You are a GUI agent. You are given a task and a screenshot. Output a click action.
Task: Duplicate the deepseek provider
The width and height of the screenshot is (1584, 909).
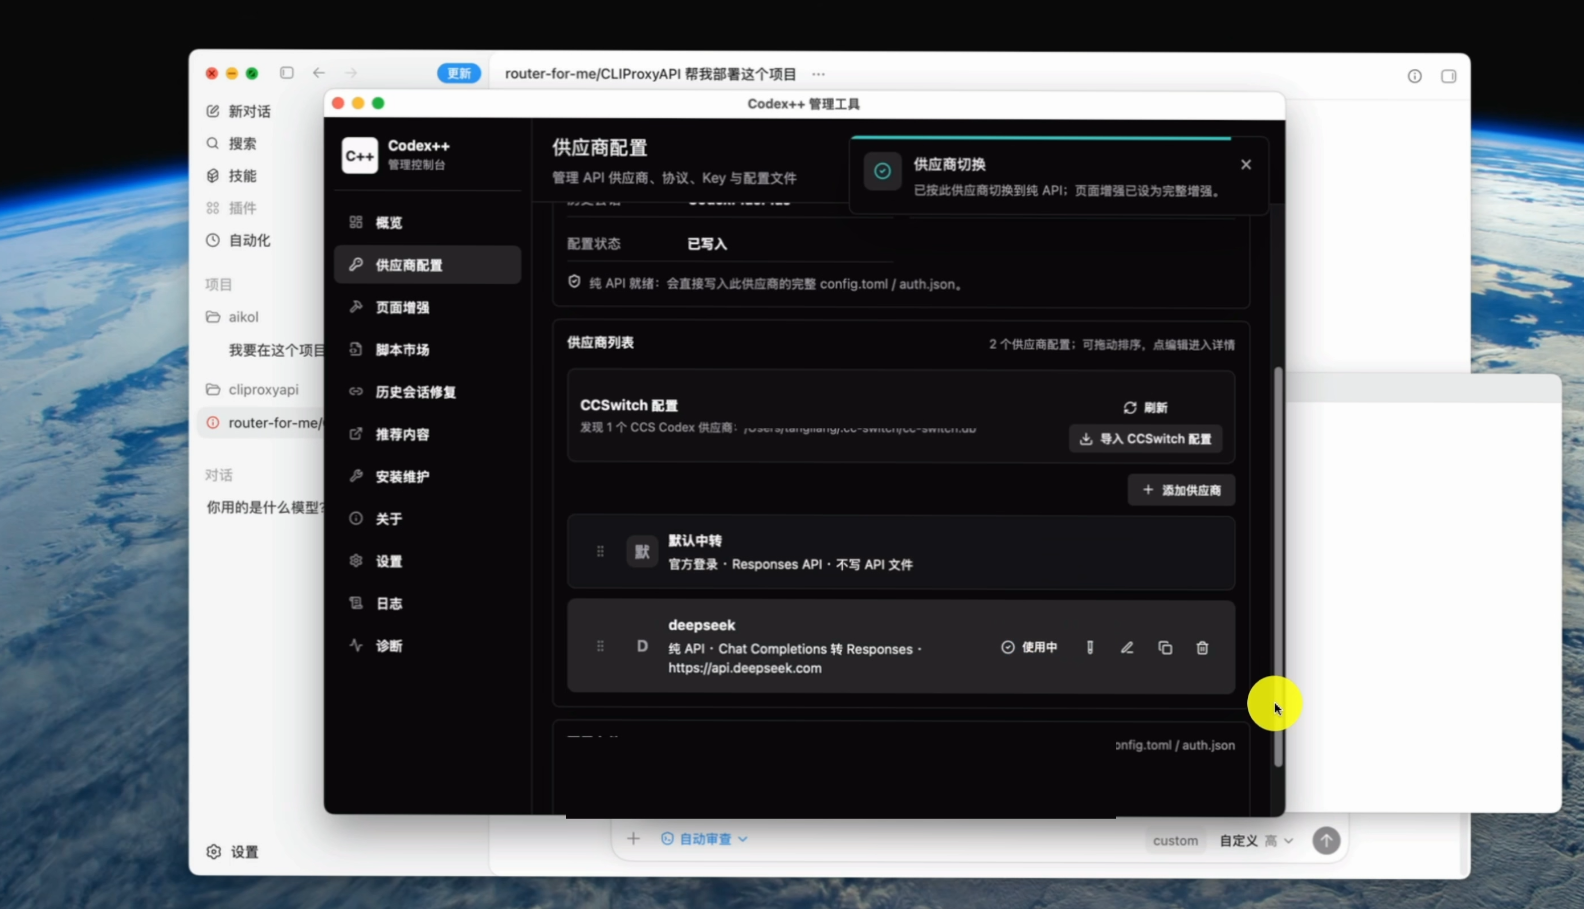(x=1165, y=647)
